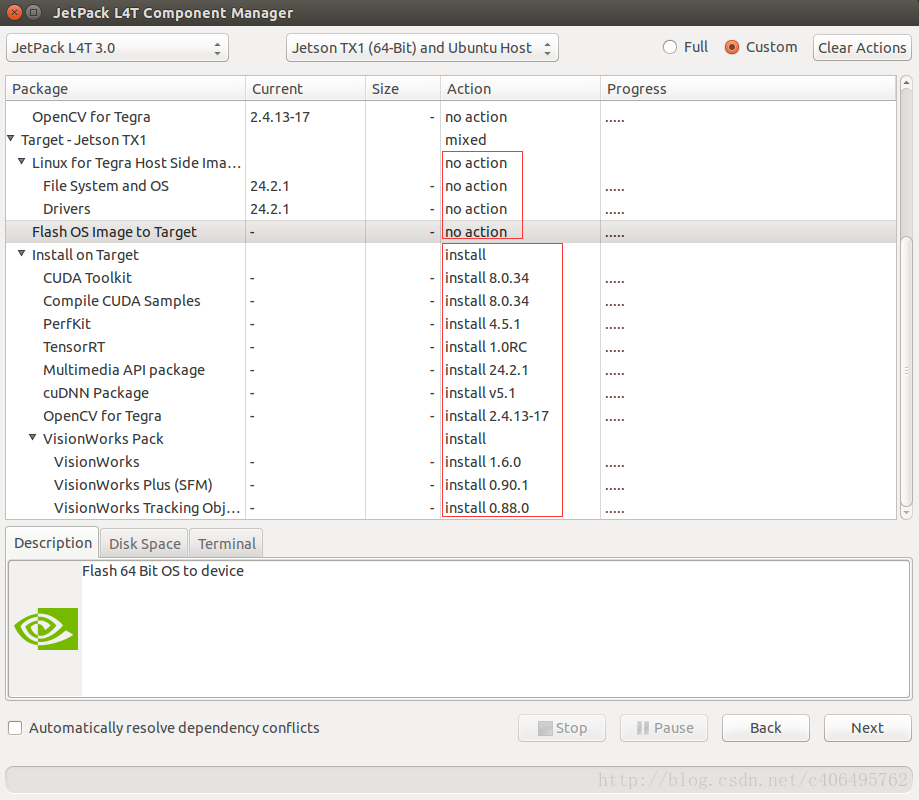Collapse the VisionWorks Pack node
This screenshot has height=800, width=919.
(33, 438)
